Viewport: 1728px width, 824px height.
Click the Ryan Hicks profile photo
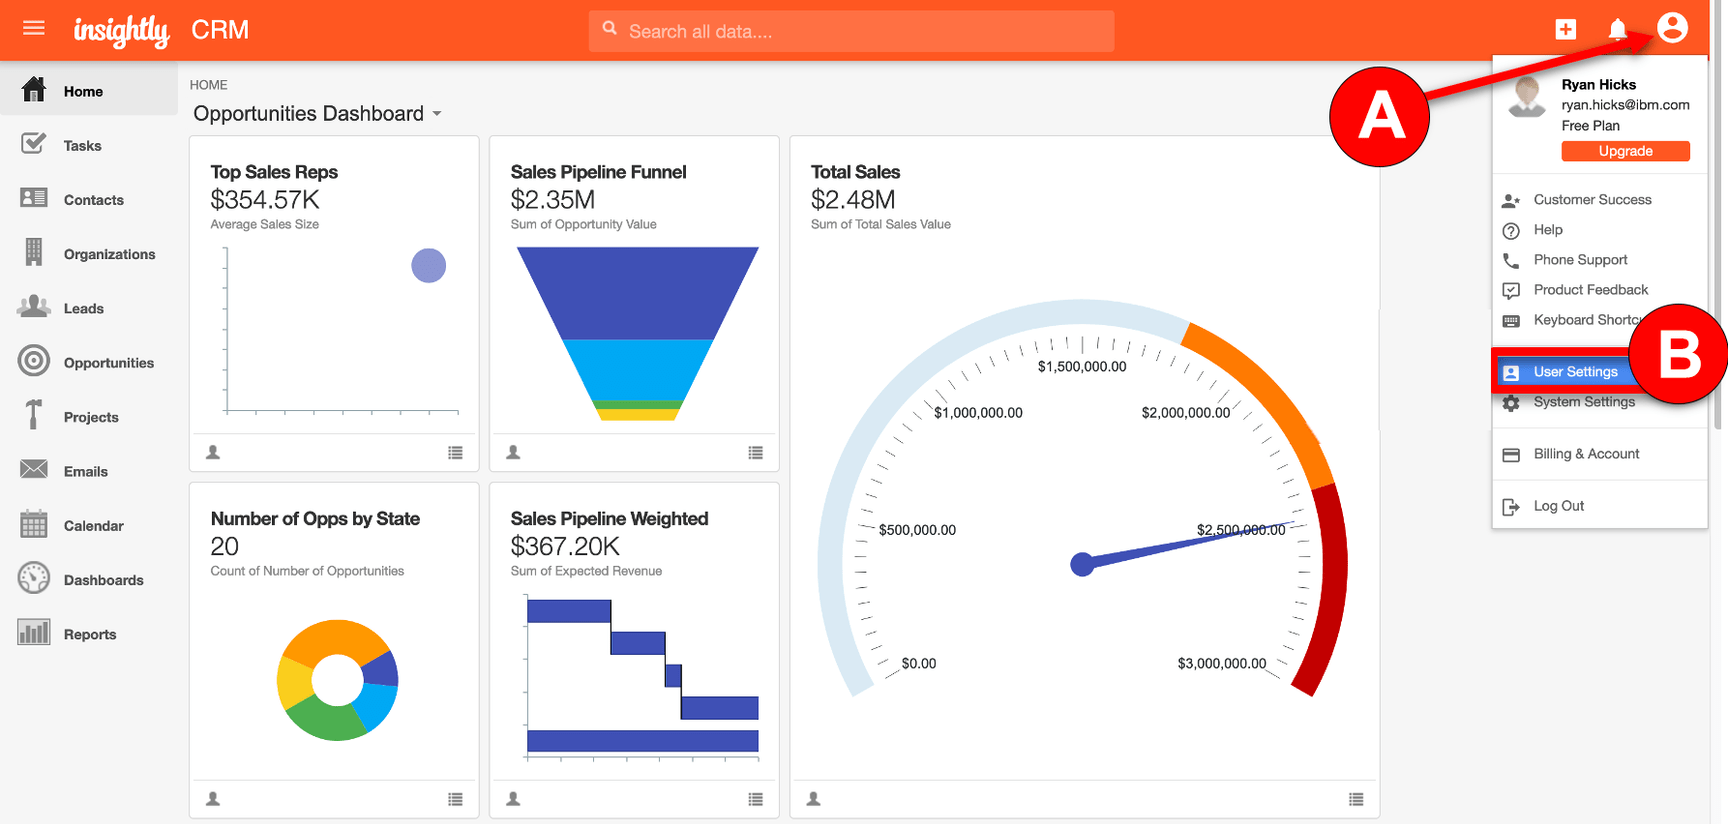coord(1526,98)
